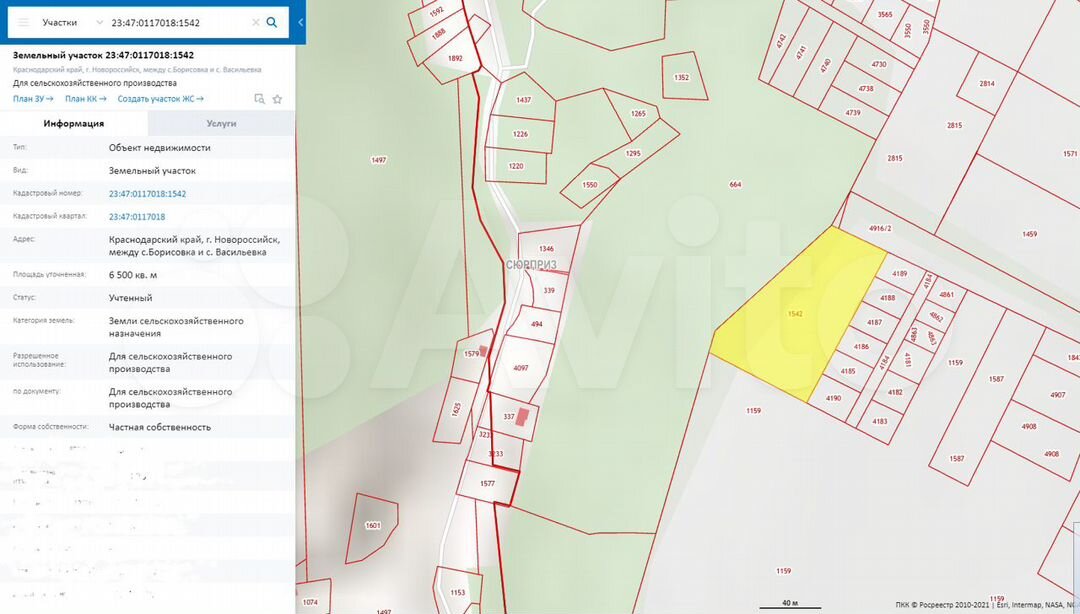Click parcel 1437 on the map
Screen dimensions: 1080x614
(x=523, y=101)
